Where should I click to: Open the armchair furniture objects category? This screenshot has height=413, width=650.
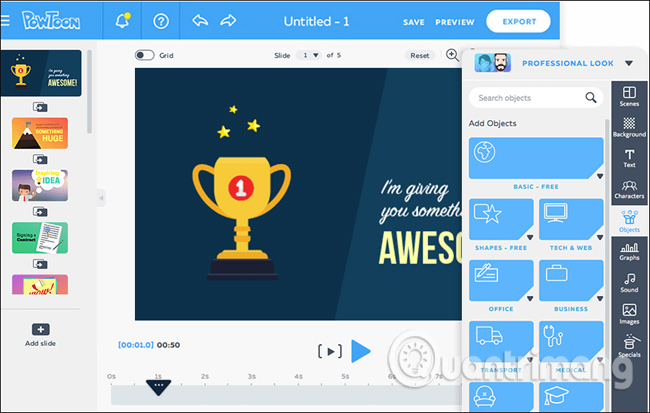(501, 396)
